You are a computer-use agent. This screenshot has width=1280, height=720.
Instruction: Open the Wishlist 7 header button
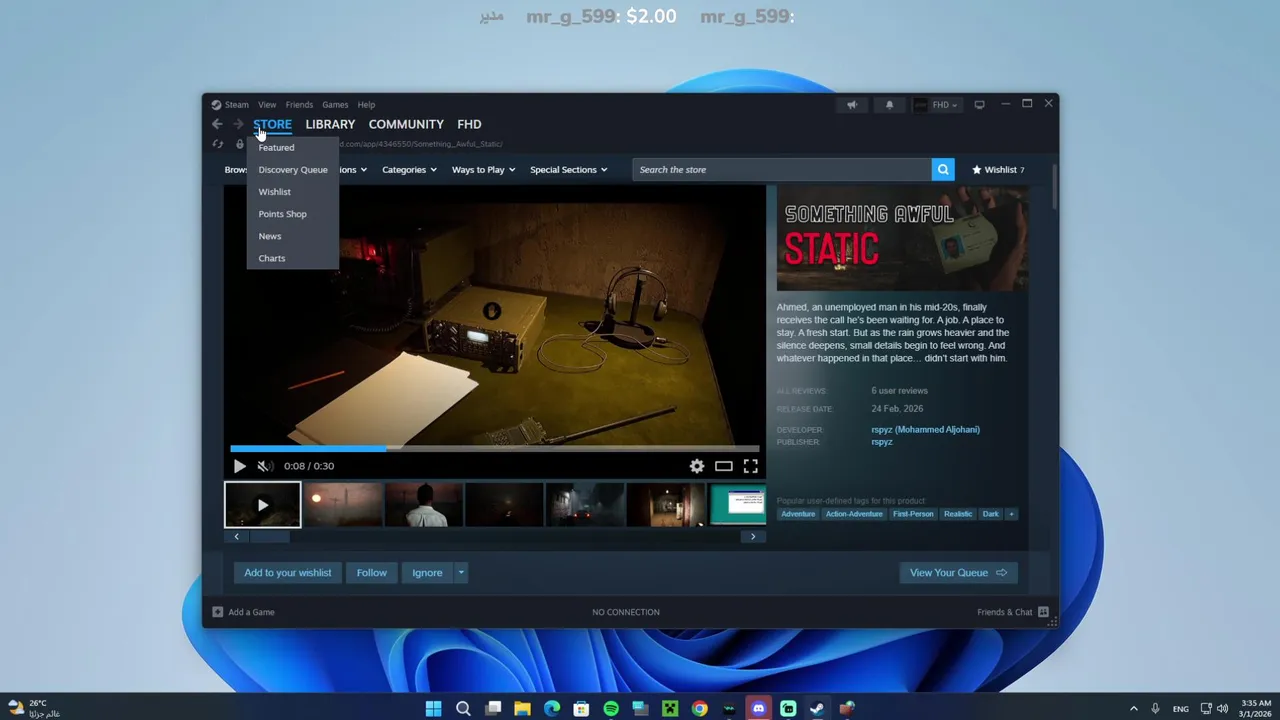pyautogui.click(x=998, y=170)
